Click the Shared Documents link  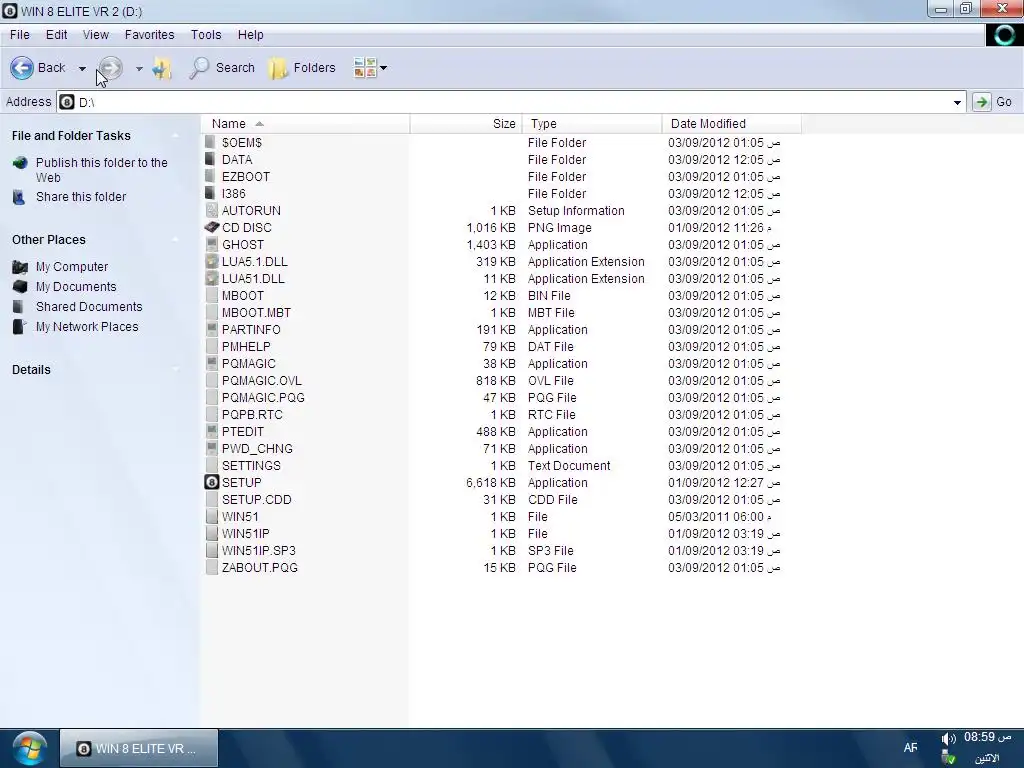pyautogui.click(x=89, y=306)
